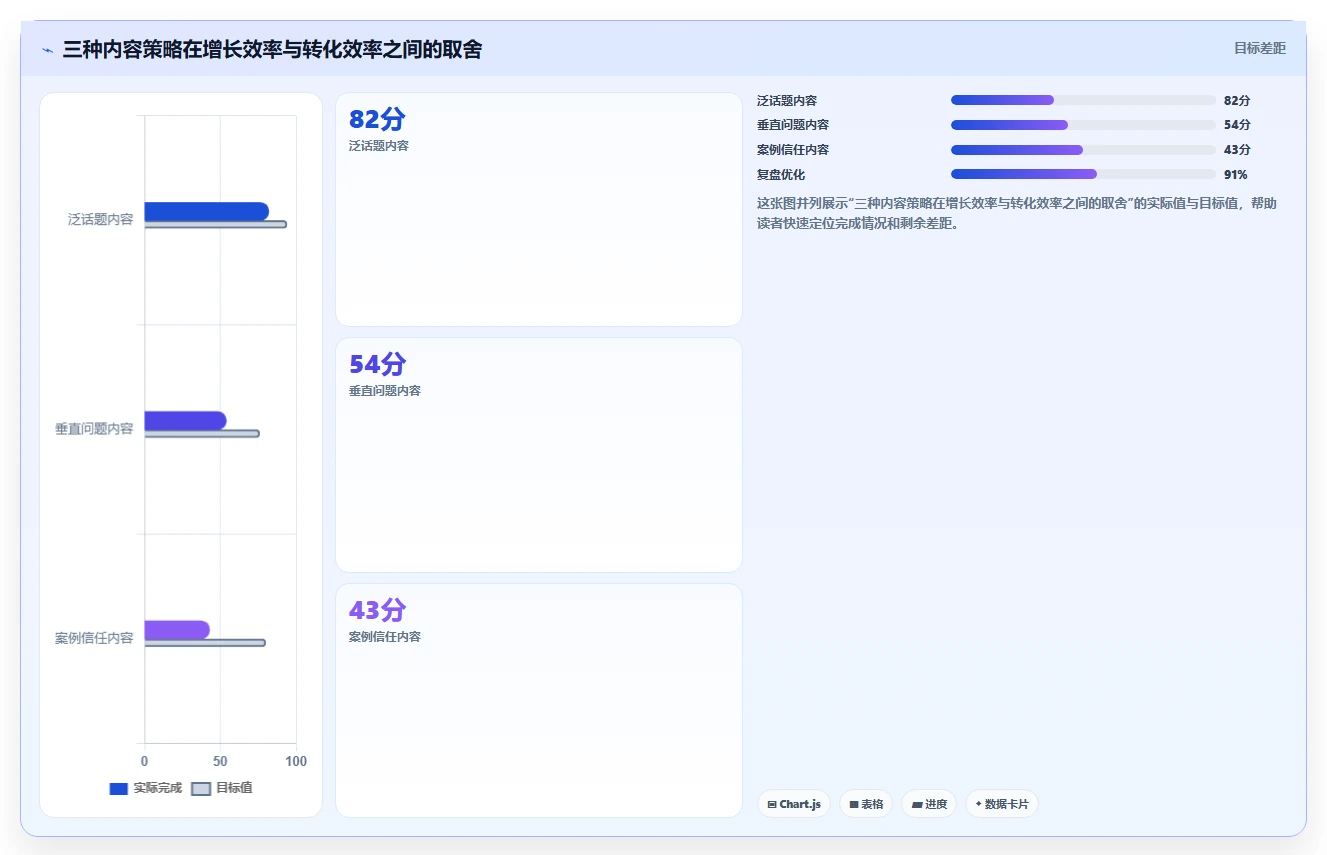This screenshot has width=1327, height=855.
Task: Click the 案例信任内容 label in the progress list
Action: [x=793, y=150]
